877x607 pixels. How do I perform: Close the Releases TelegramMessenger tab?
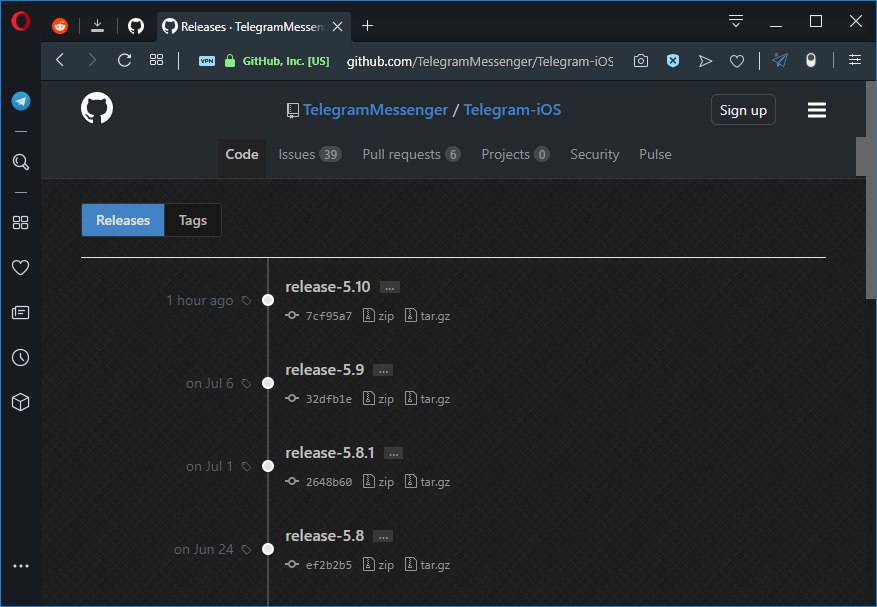coord(337,26)
